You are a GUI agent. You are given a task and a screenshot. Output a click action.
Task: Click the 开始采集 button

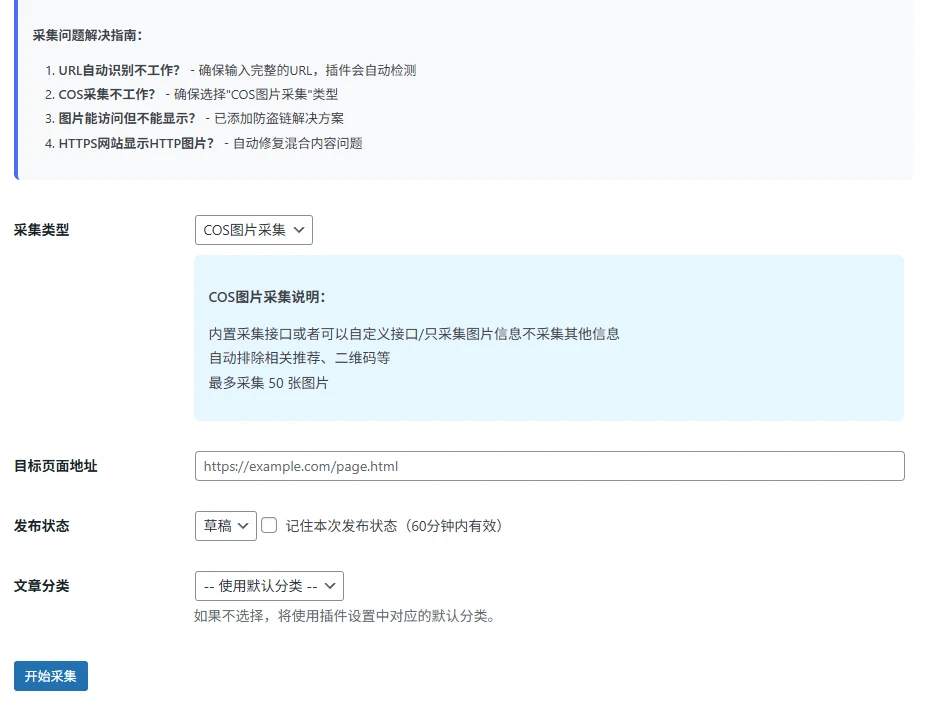50,675
